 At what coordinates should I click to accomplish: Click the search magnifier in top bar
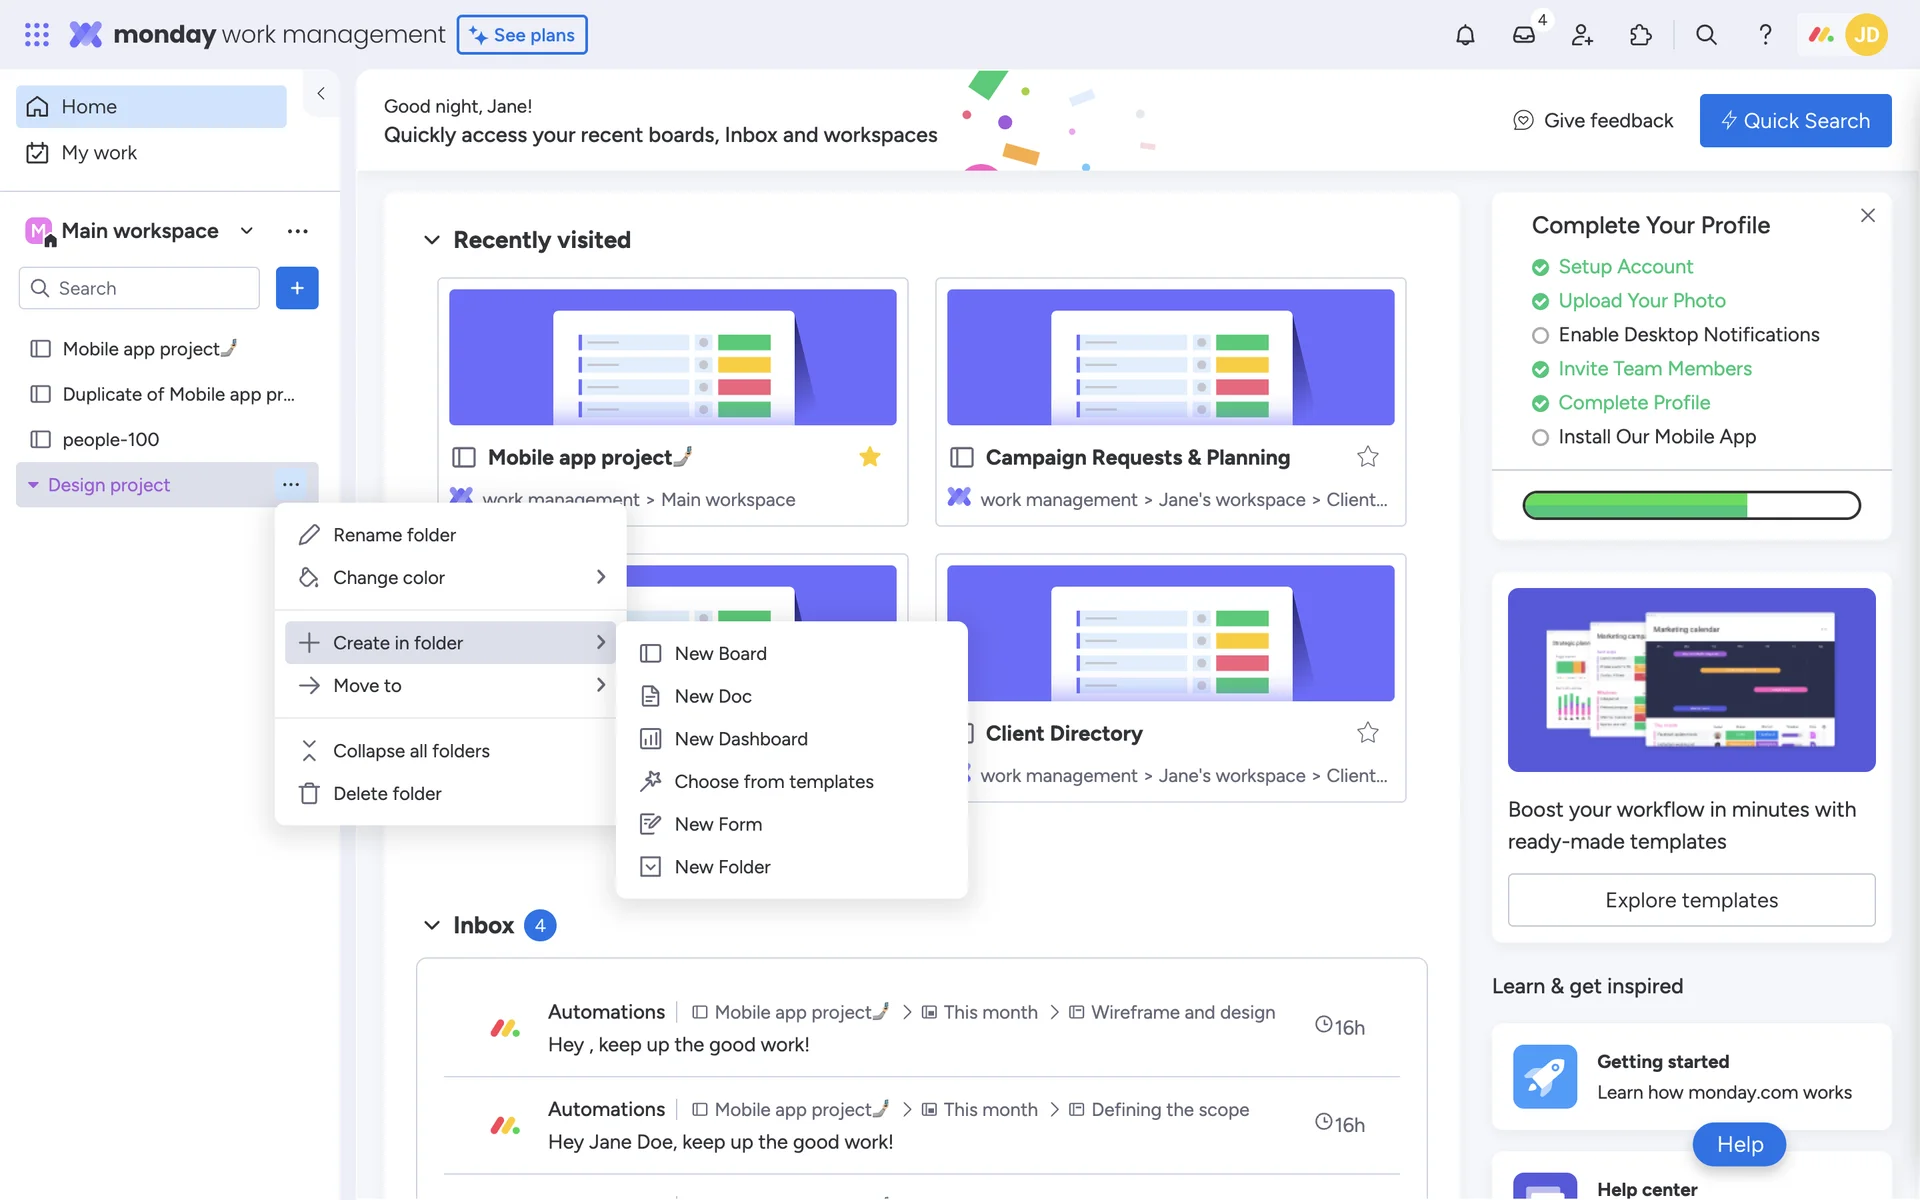1706,35
